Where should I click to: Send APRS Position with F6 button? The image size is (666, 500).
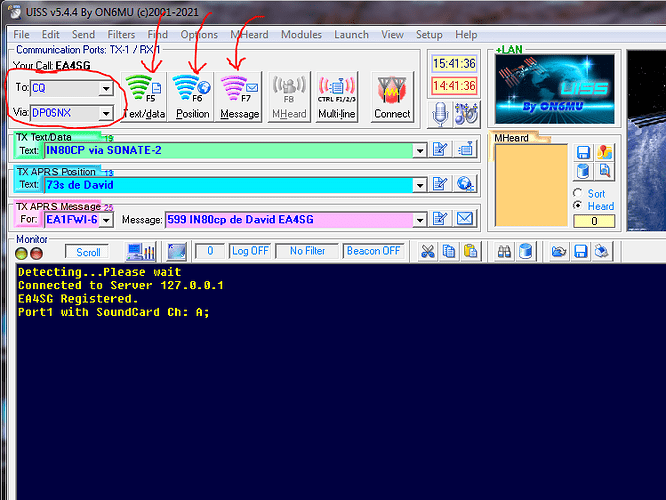[192, 97]
